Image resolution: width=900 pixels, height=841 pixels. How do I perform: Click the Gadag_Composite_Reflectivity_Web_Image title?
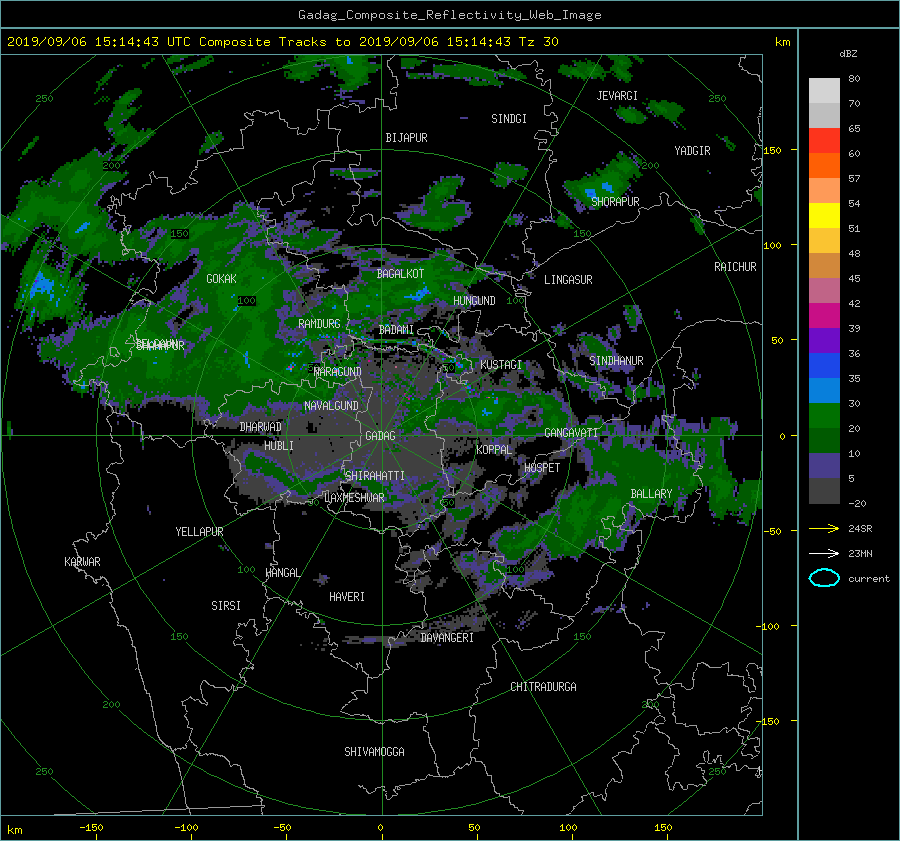point(449,14)
